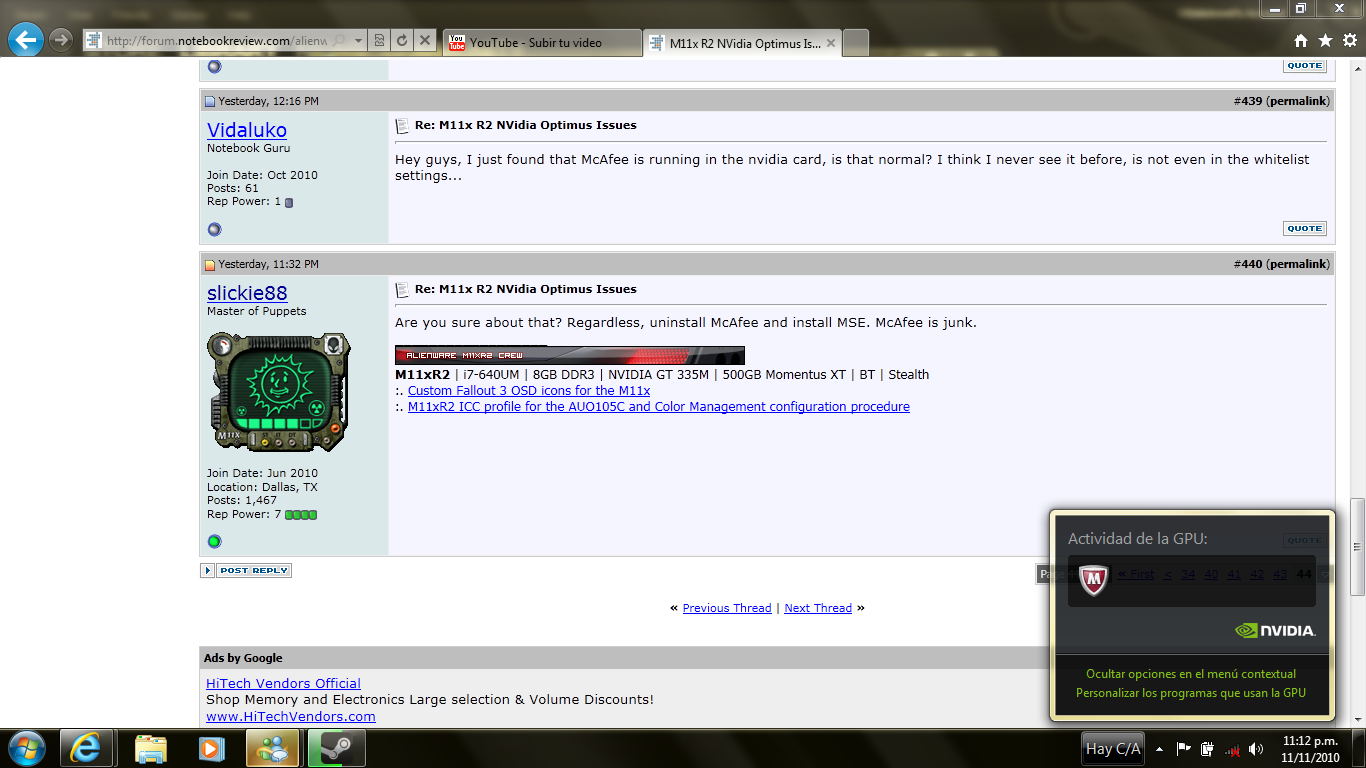This screenshot has height=768, width=1366.
Task: Open slickie88's user profile
Action: [247, 293]
